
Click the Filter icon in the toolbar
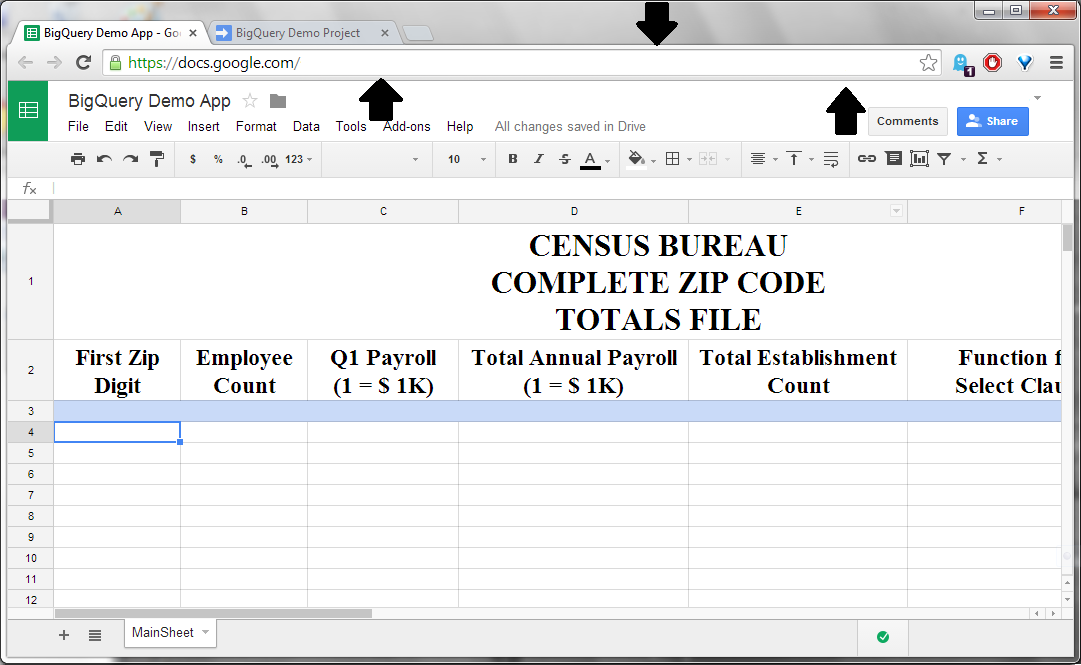click(946, 158)
